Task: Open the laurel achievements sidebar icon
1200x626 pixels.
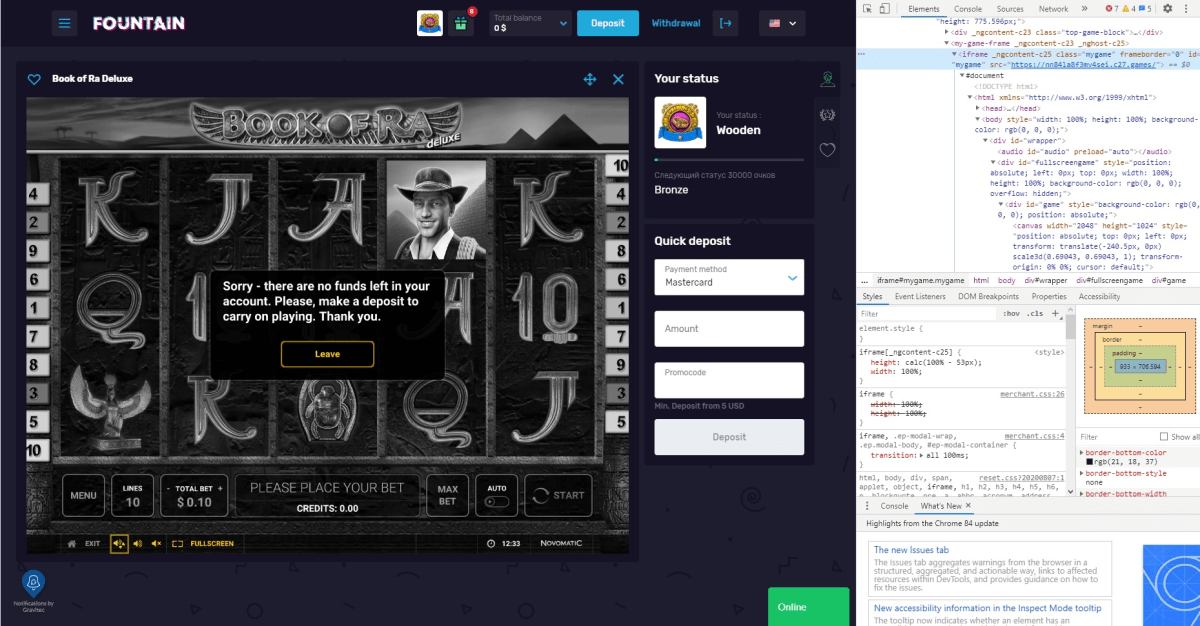Action: (827, 114)
